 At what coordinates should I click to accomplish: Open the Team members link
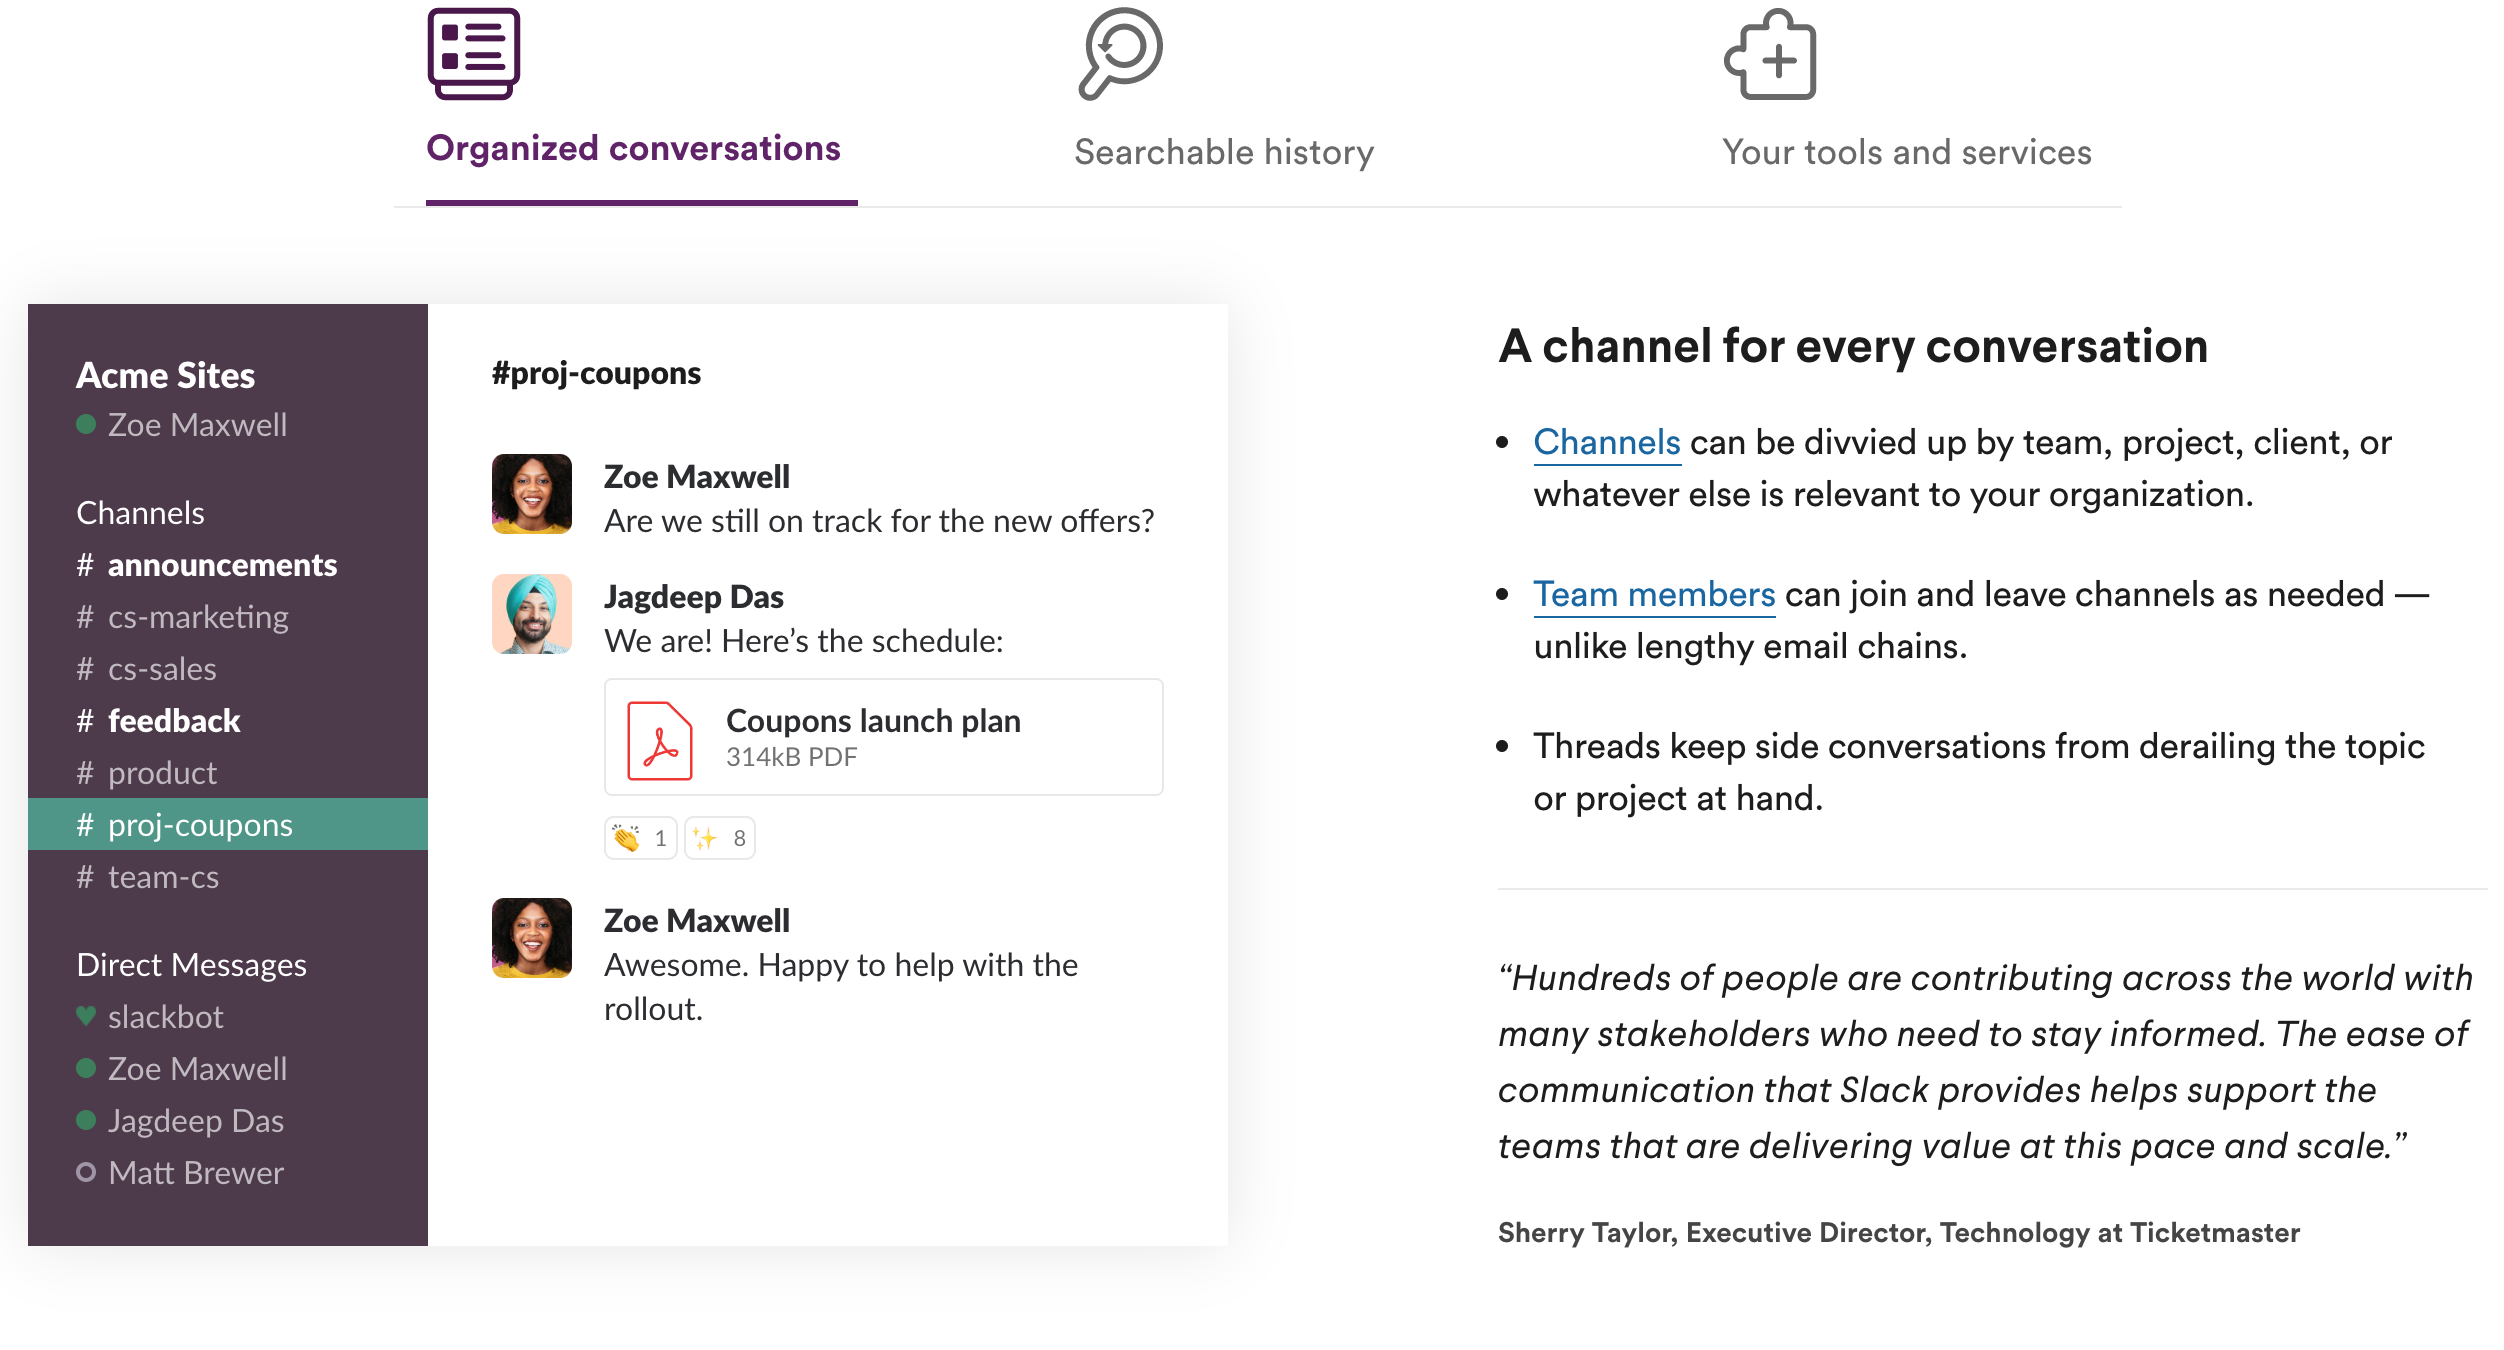(1654, 594)
